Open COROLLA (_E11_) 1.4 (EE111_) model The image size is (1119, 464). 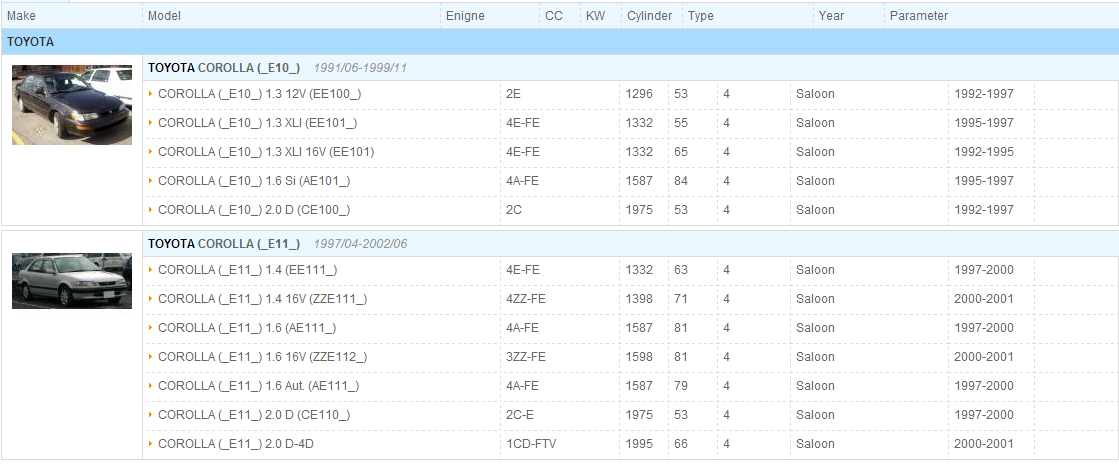pos(248,269)
